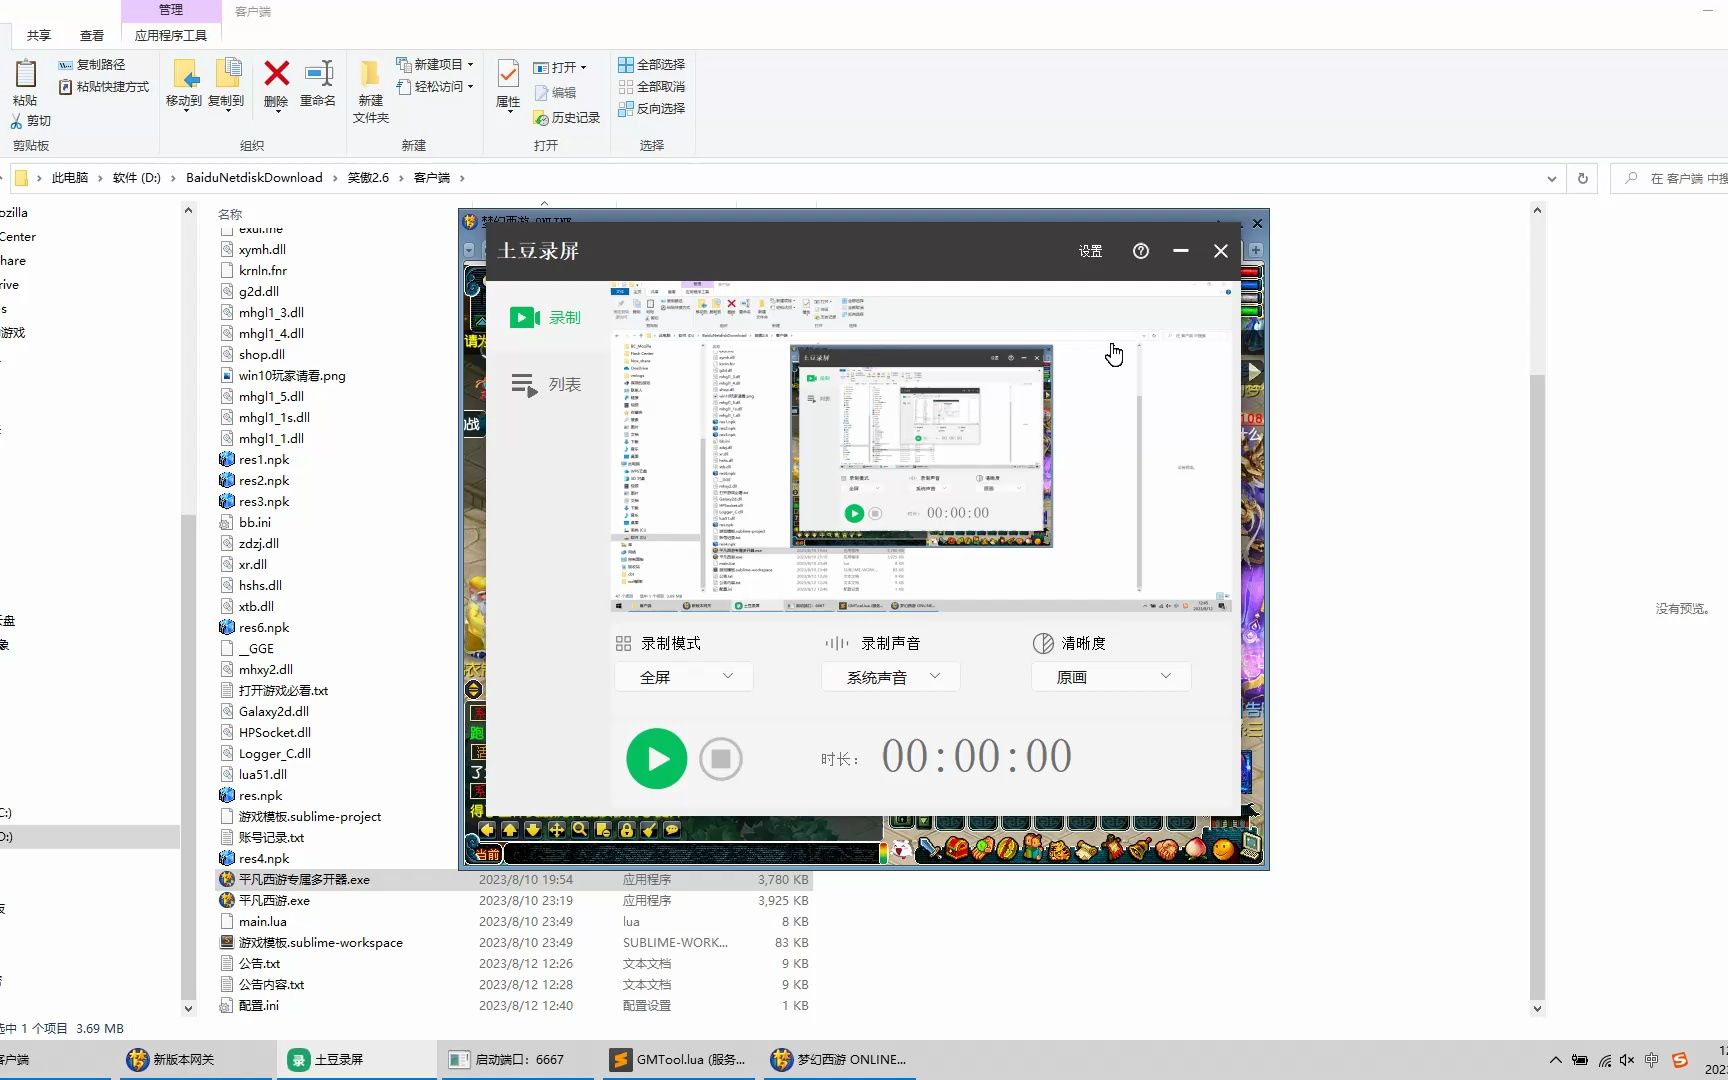Select the file 平凡西游.exe

point(274,901)
